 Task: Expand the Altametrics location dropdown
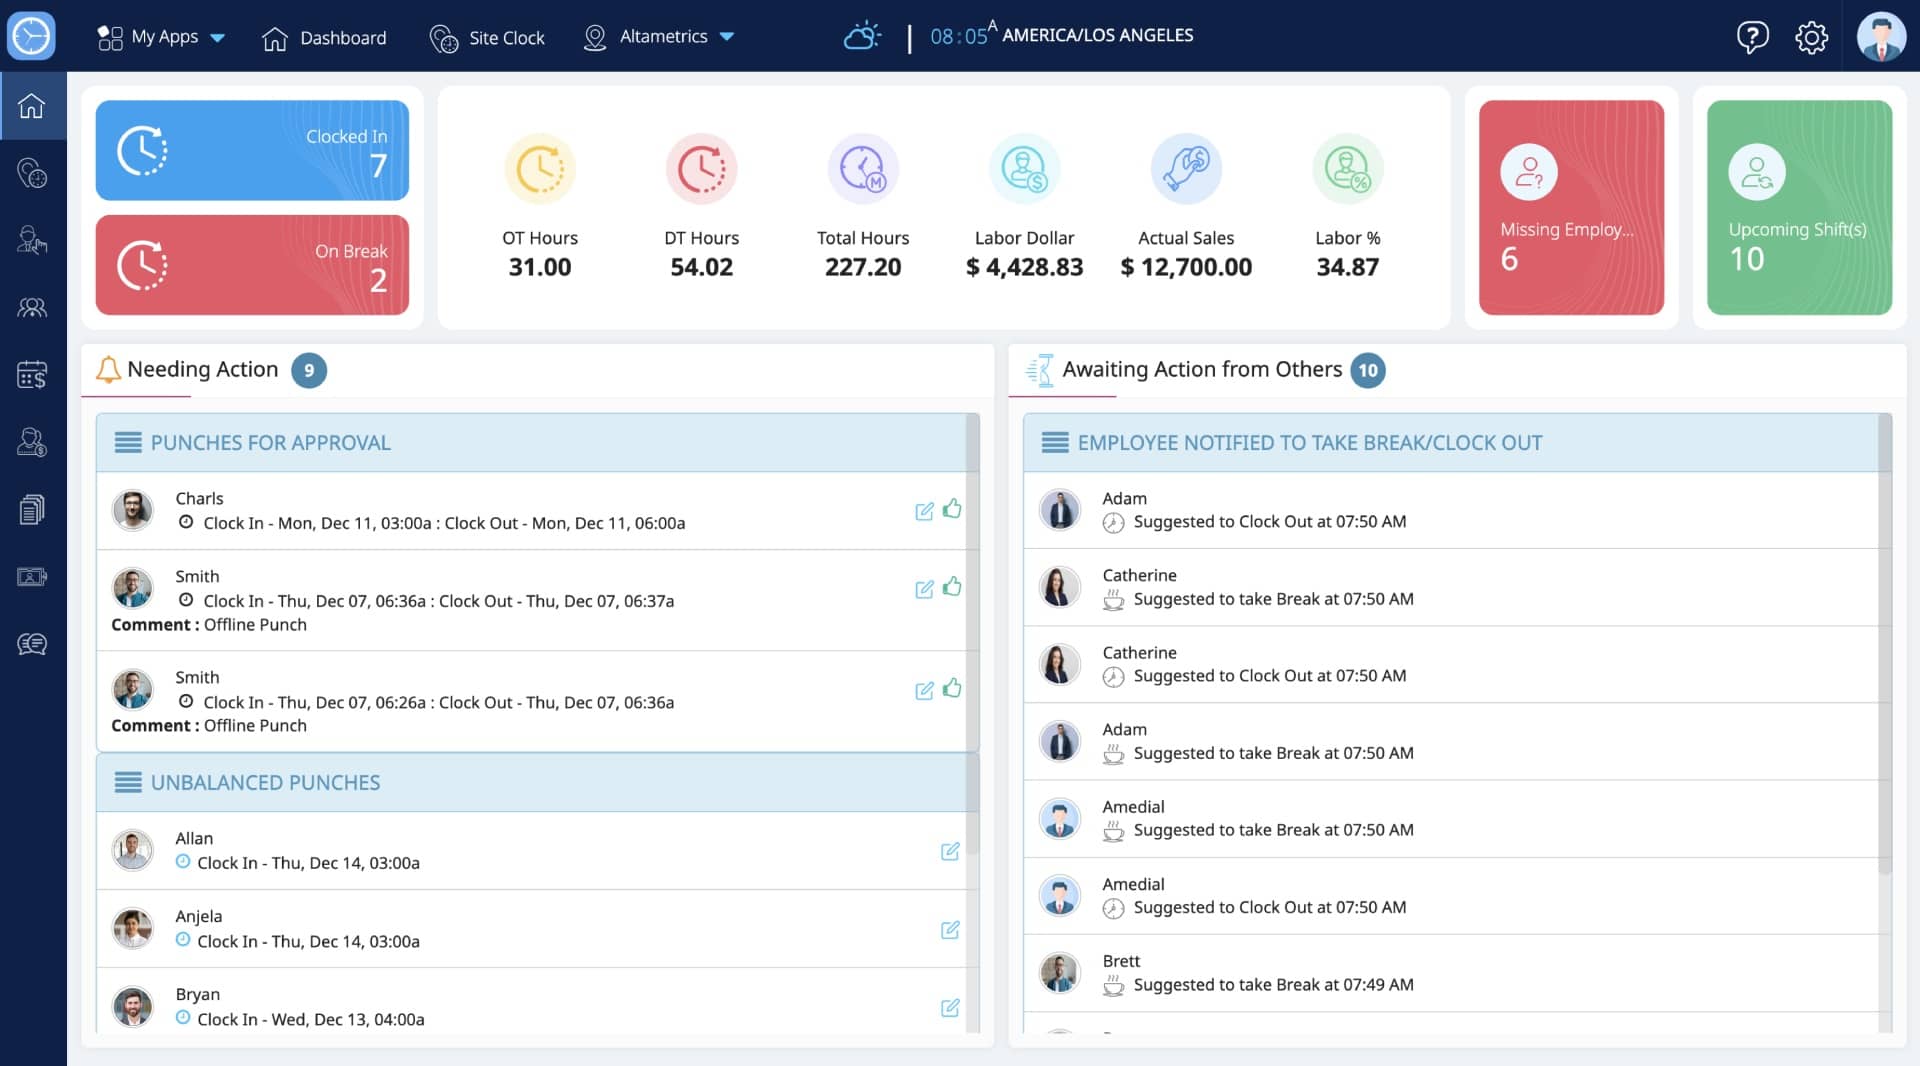pyautogui.click(x=659, y=37)
